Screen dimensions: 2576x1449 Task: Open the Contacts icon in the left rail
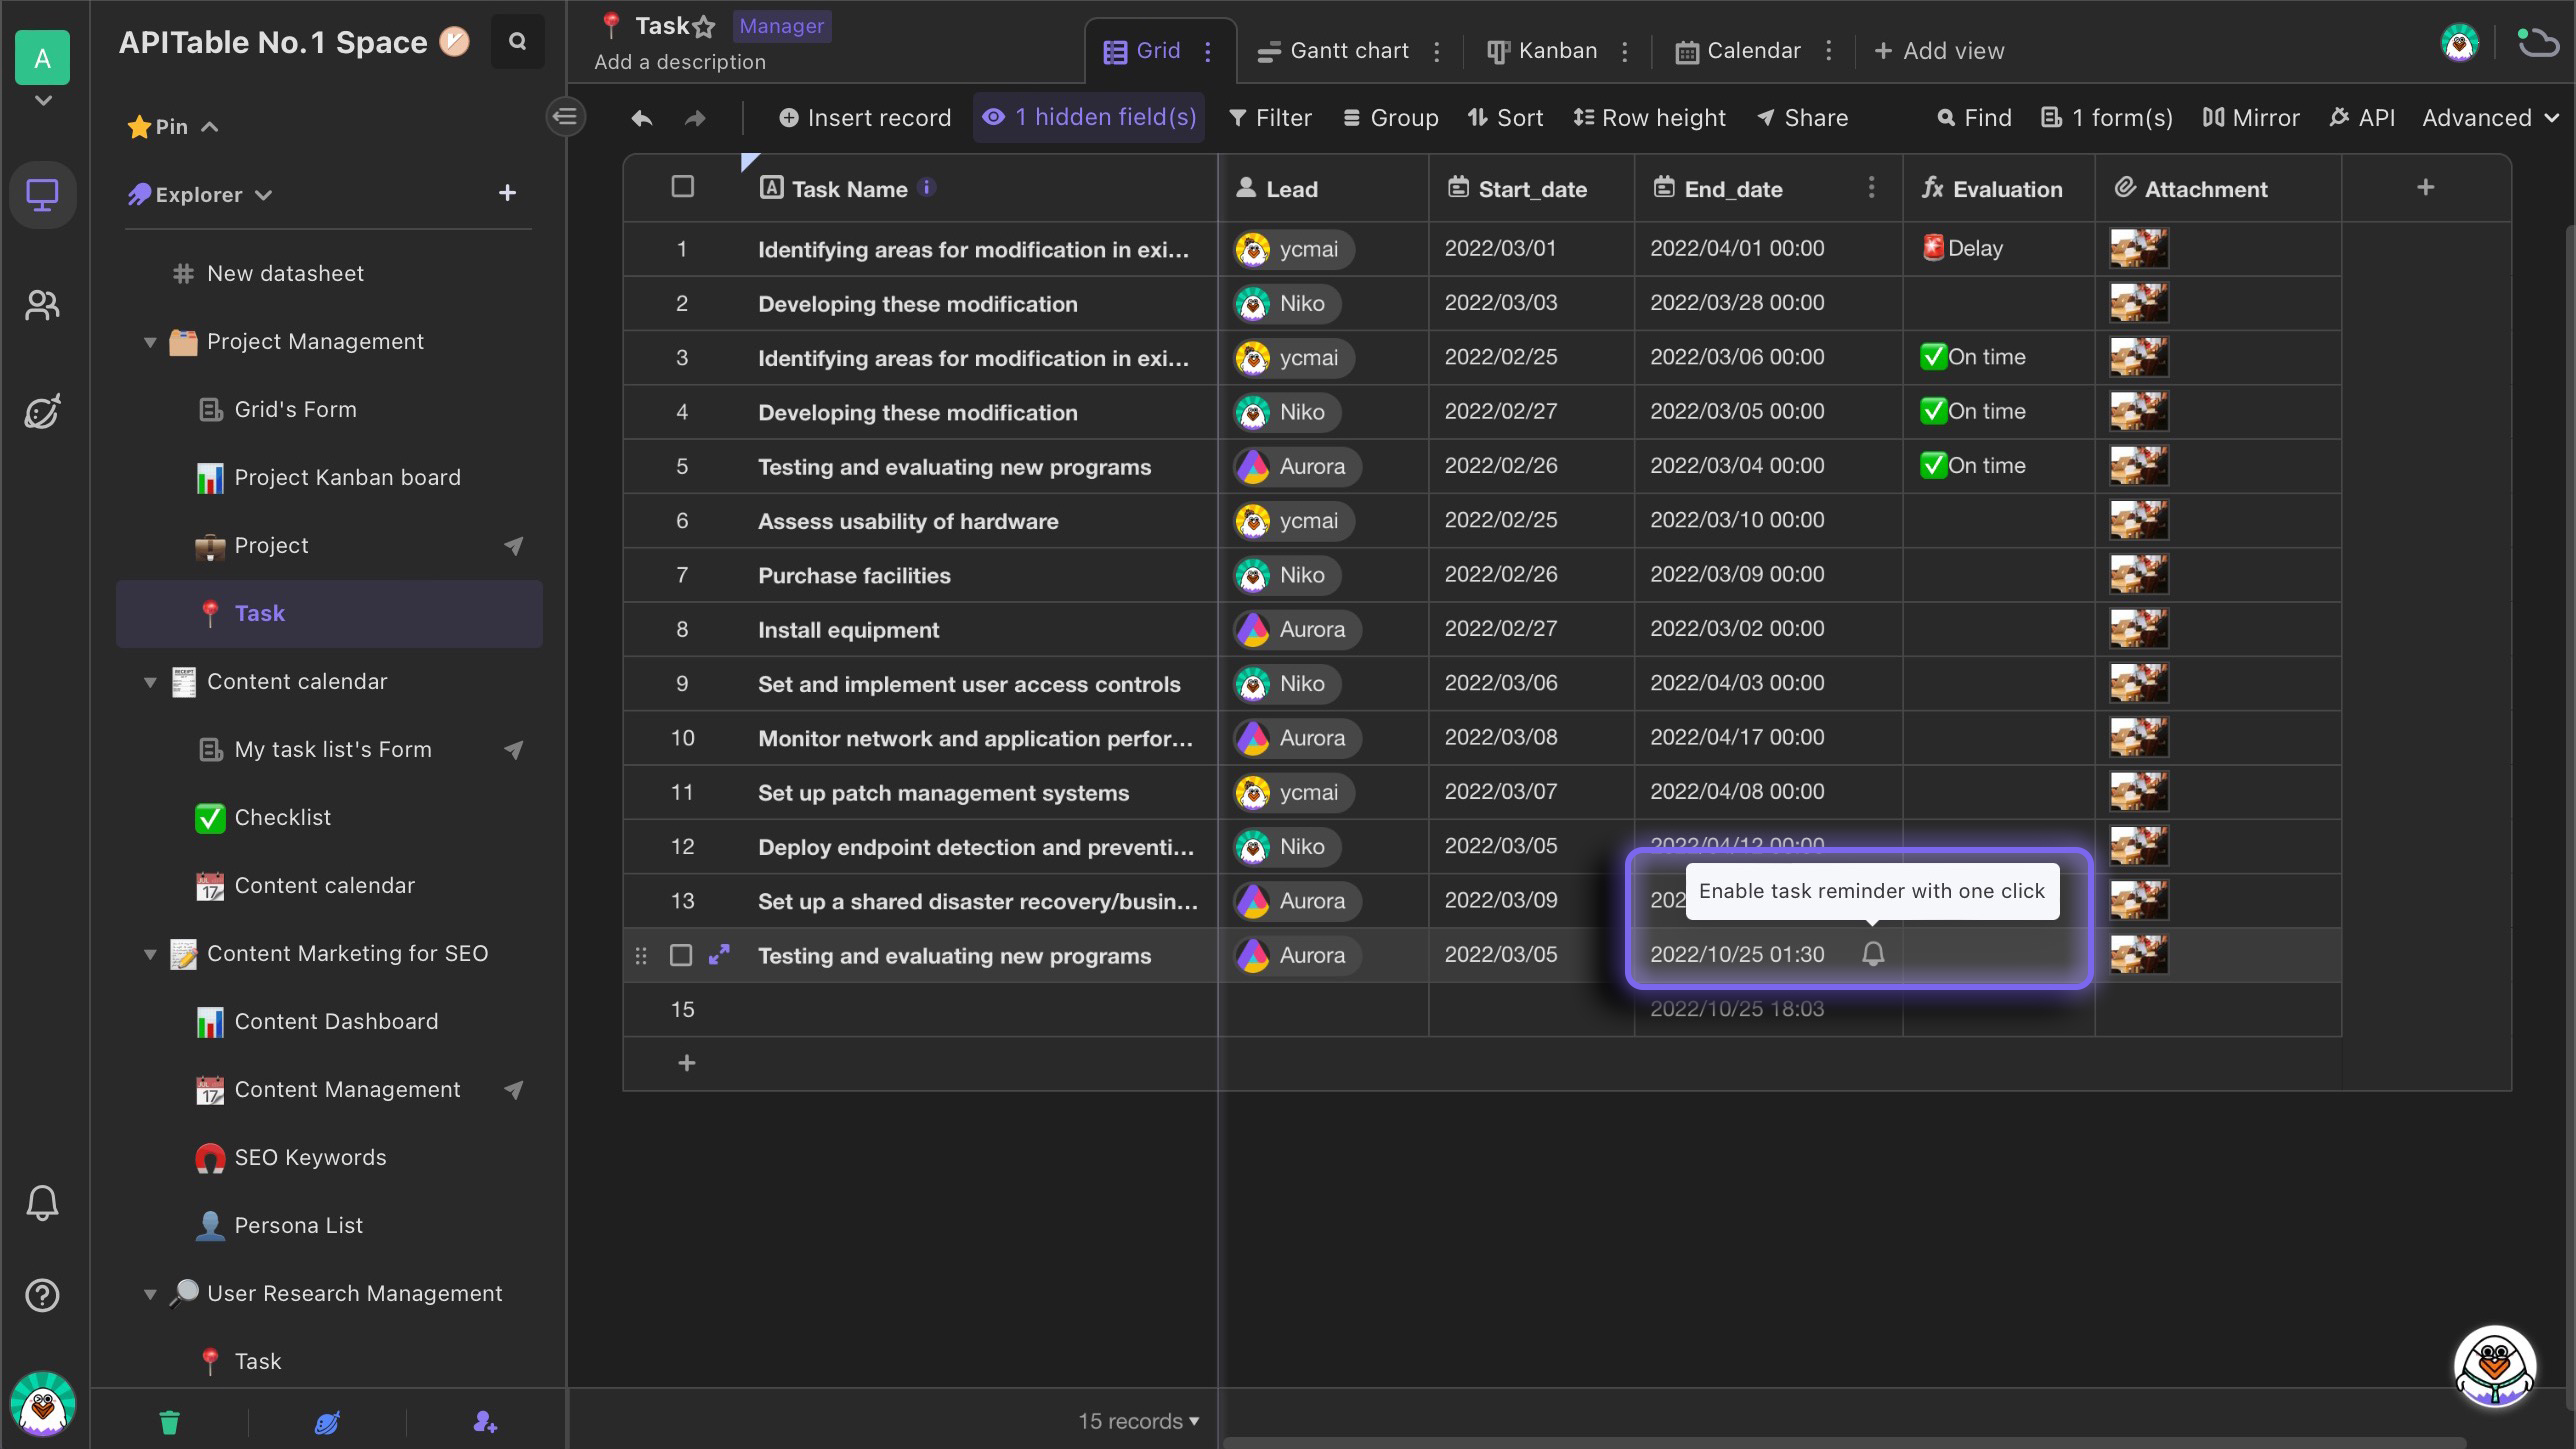coord(42,304)
